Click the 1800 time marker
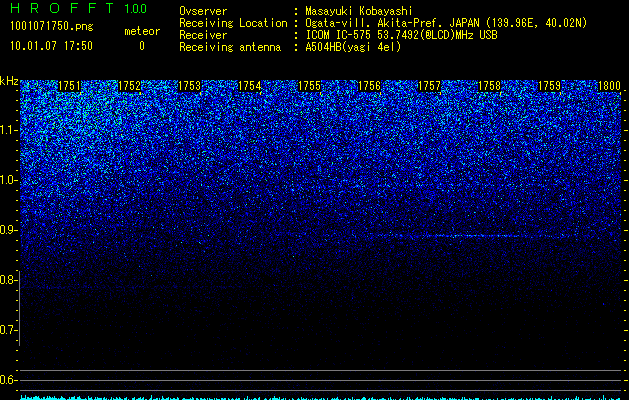This screenshot has width=629, height=400. coord(609,86)
